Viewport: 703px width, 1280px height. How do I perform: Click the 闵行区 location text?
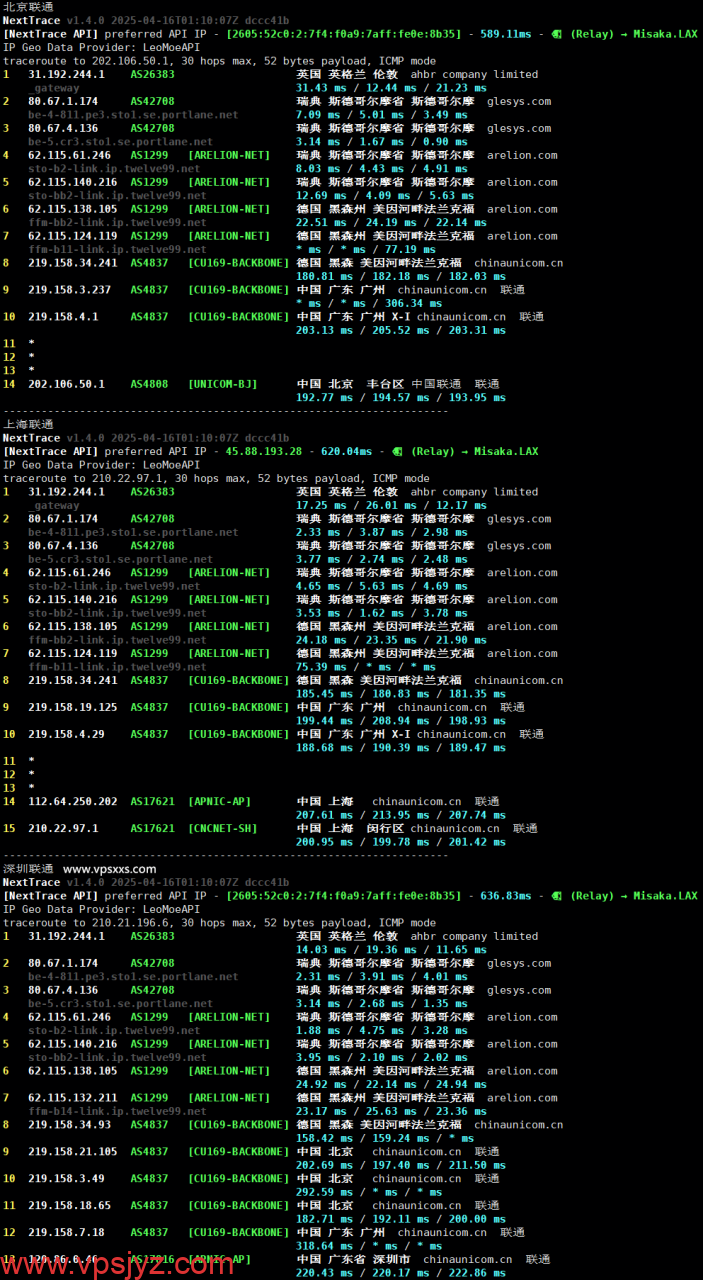tap(384, 828)
